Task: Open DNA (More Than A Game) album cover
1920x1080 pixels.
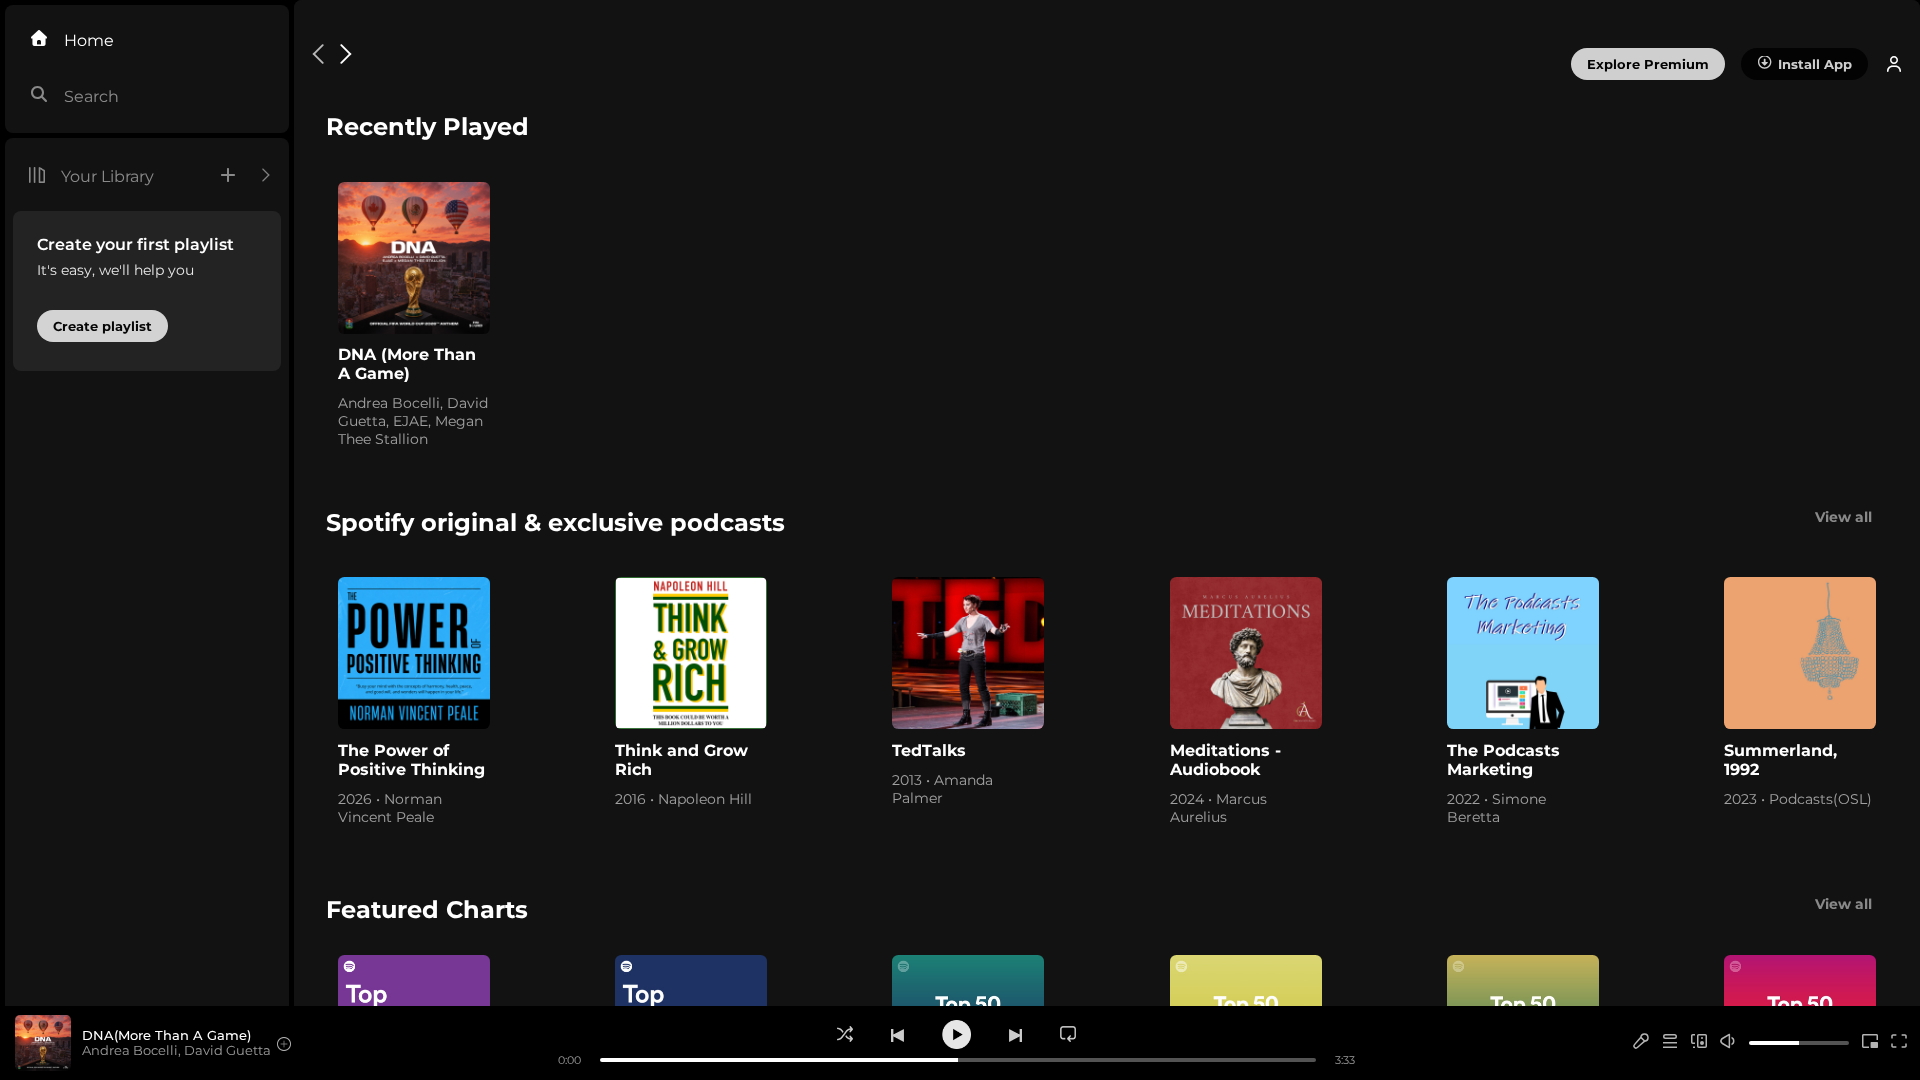Action: pos(414,258)
